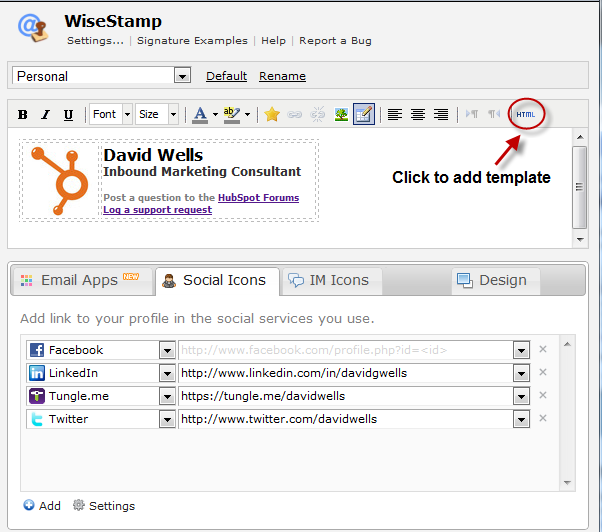This screenshot has width=602, height=532.
Task: Expand highlight color options arrow
Action: pyautogui.click(x=247, y=114)
